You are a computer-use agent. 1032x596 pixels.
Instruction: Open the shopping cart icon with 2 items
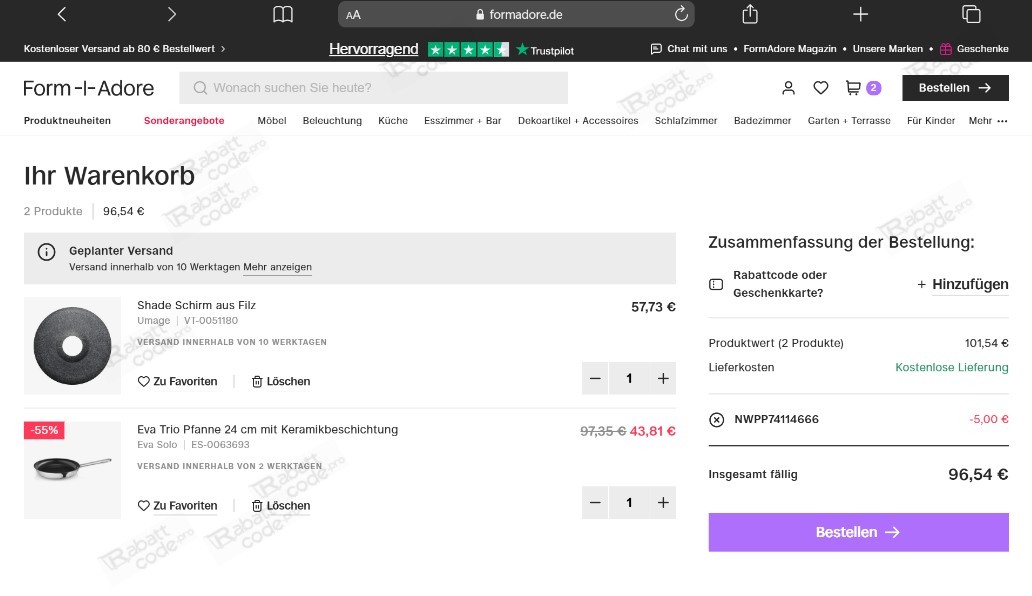[863, 87]
